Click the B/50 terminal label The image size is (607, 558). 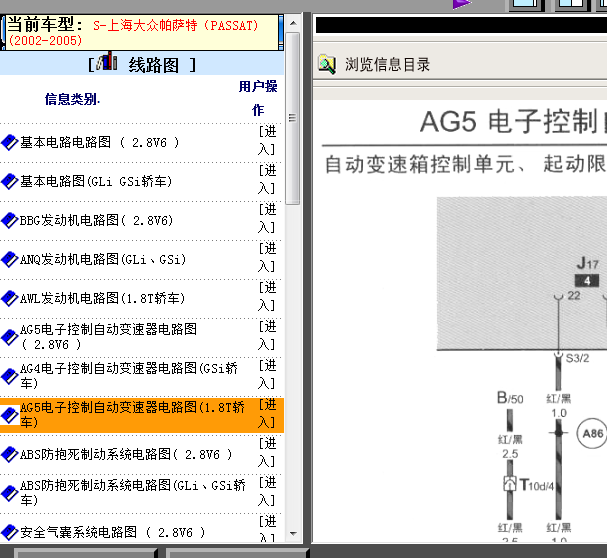click(510, 398)
